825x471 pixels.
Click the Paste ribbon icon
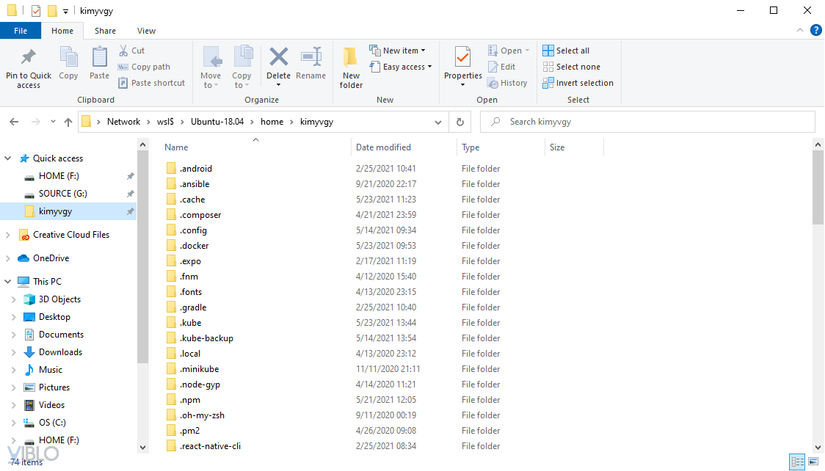(x=99, y=57)
